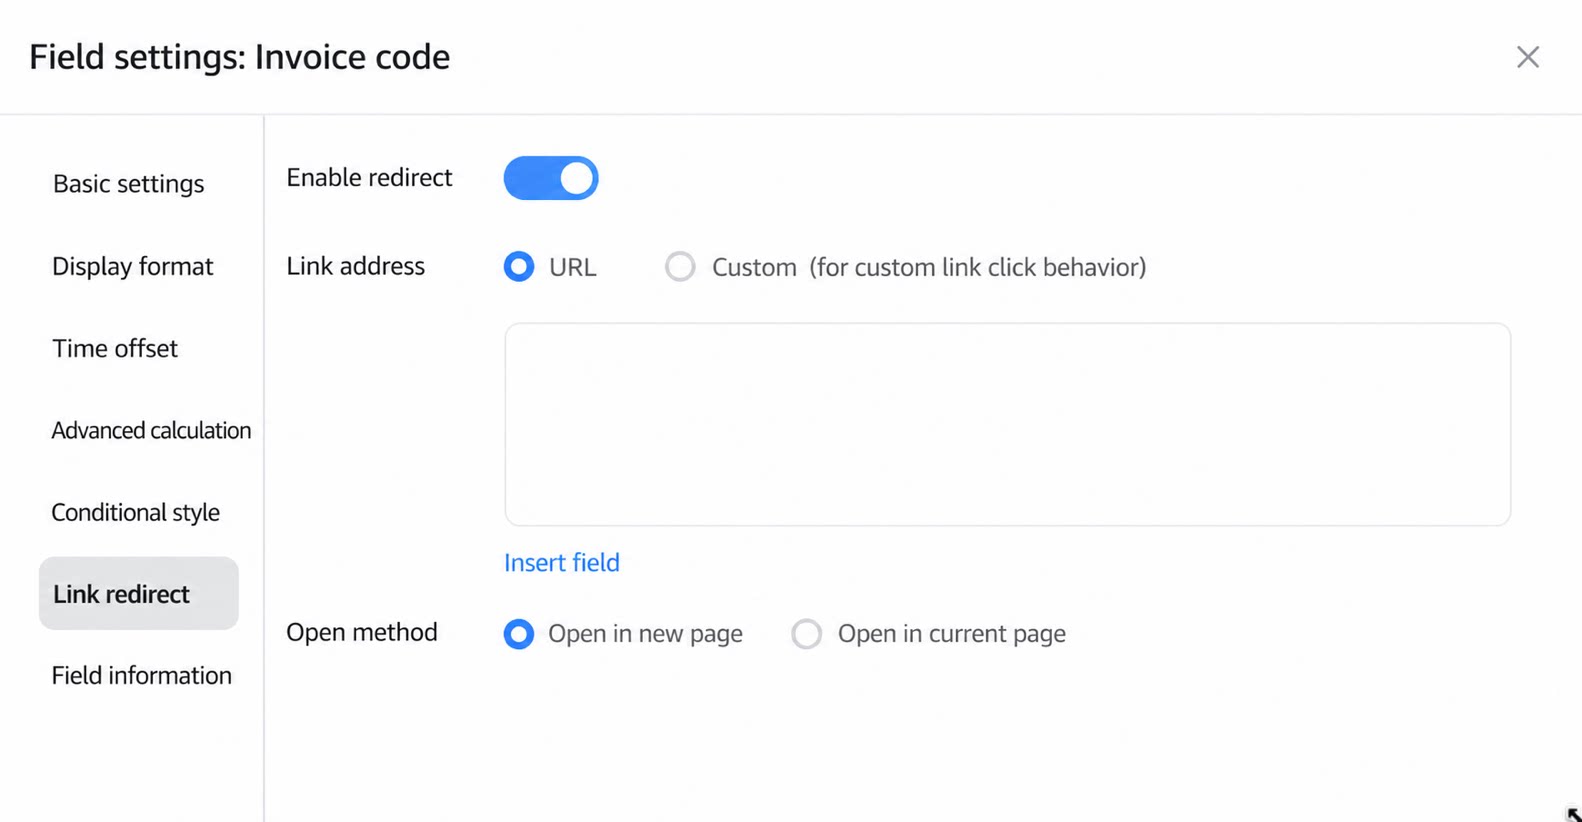Image resolution: width=1582 pixels, height=822 pixels.
Task: Select the Link redirect section
Action: [138, 594]
